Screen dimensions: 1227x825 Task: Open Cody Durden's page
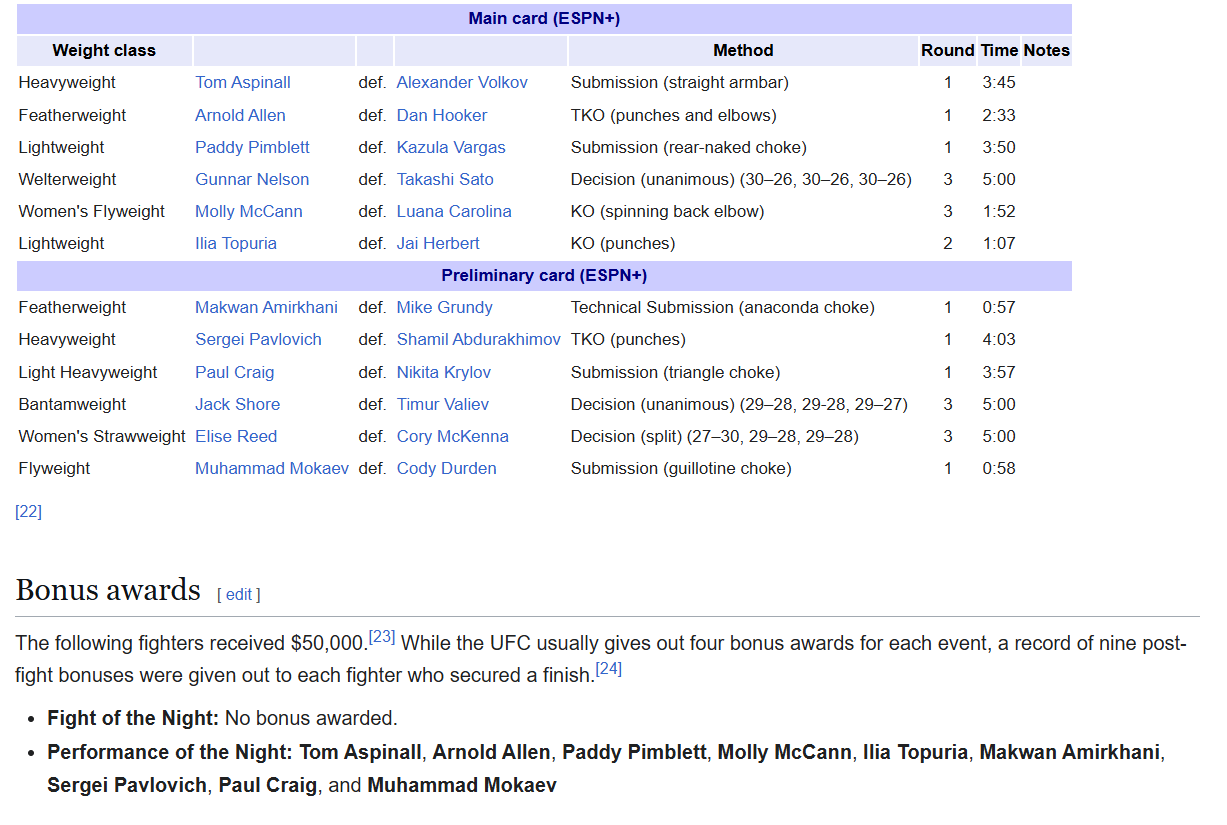tap(447, 468)
